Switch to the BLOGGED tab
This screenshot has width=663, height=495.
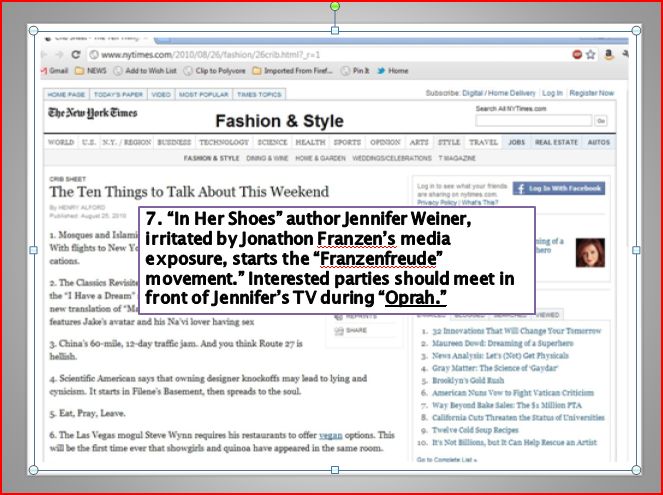click(469, 315)
